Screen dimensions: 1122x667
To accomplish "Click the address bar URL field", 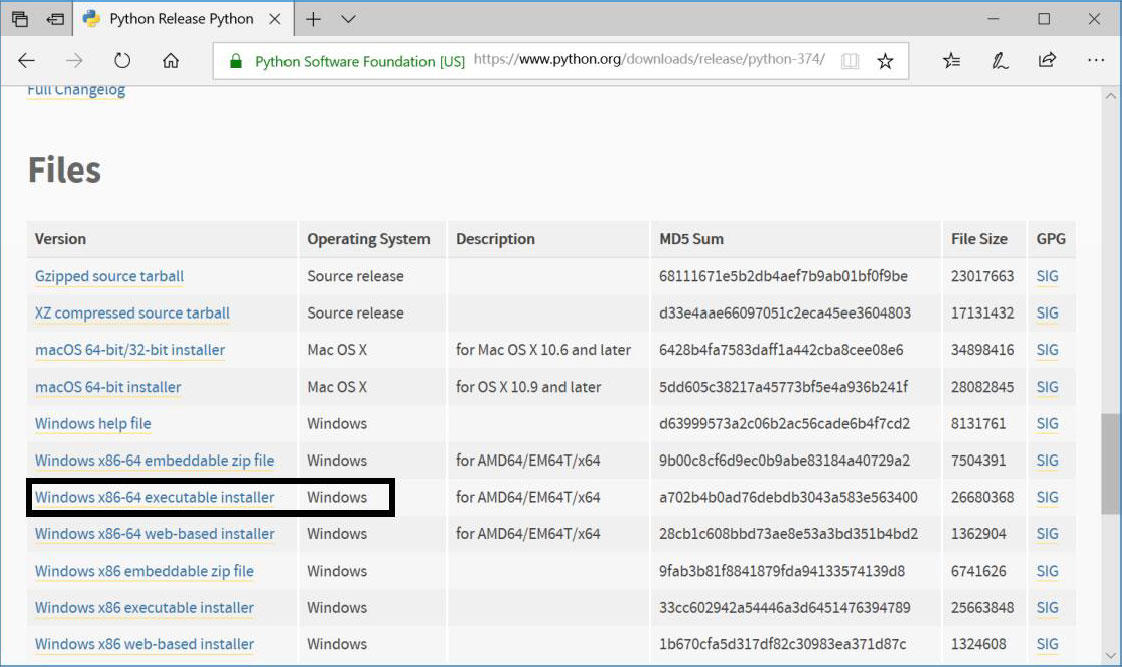I will [x=648, y=60].
